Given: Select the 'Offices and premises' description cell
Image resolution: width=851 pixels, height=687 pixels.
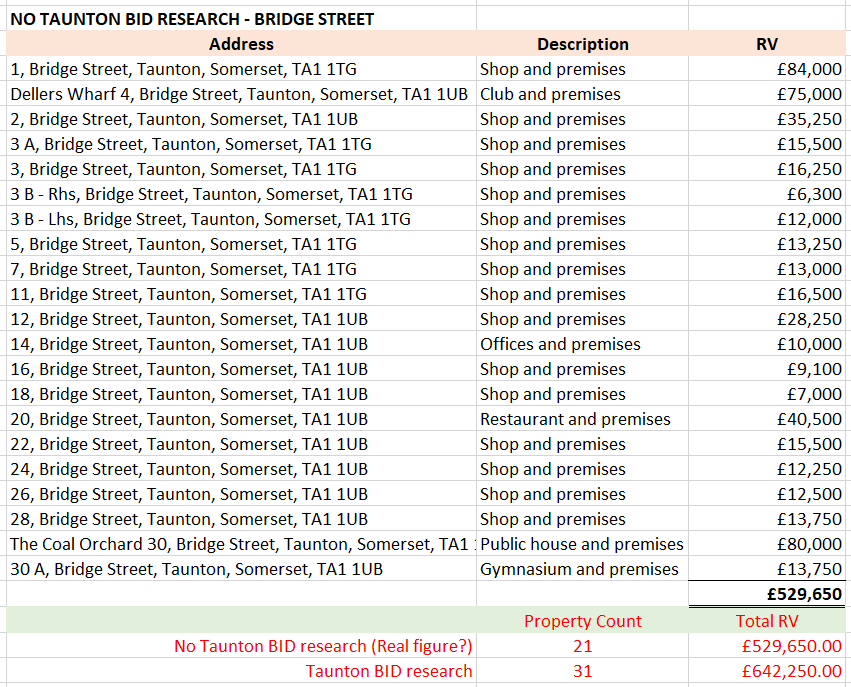Looking at the screenshot, I should (582, 344).
